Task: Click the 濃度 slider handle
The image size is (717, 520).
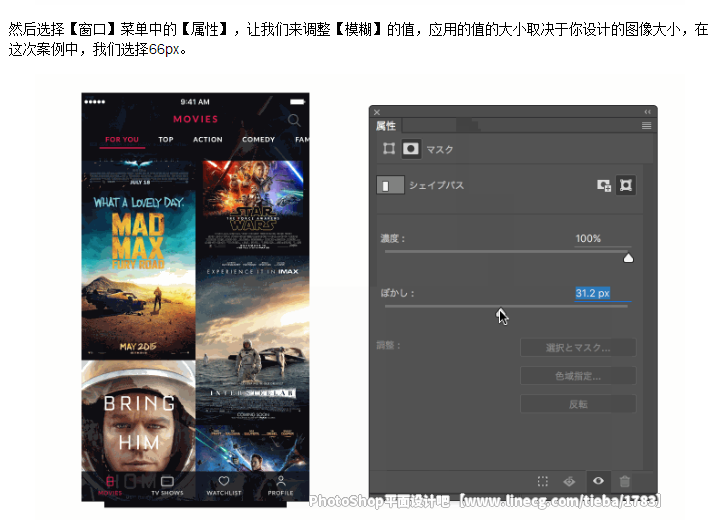Action: 628,258
